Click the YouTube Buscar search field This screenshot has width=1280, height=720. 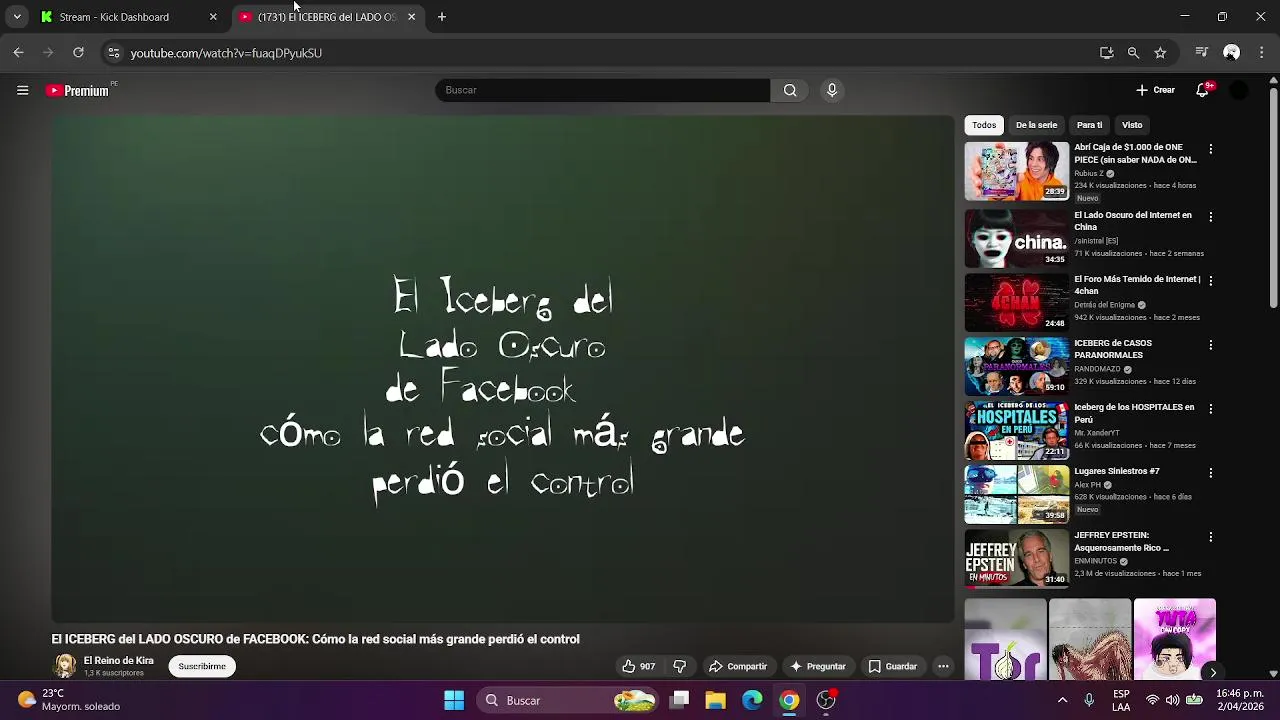[x=602, y=90]
